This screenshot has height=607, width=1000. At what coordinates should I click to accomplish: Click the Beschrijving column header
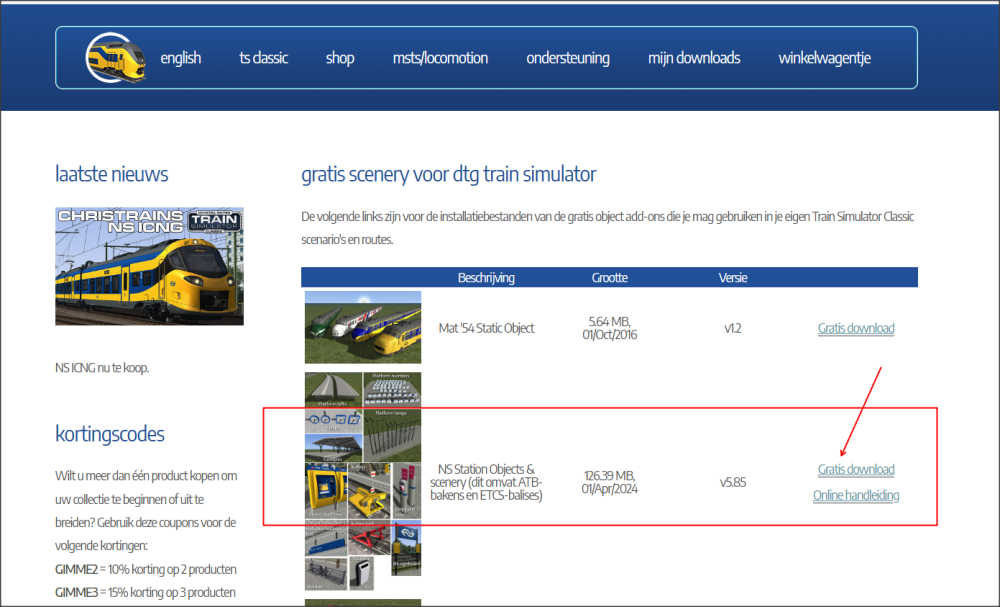coord(486,277)
